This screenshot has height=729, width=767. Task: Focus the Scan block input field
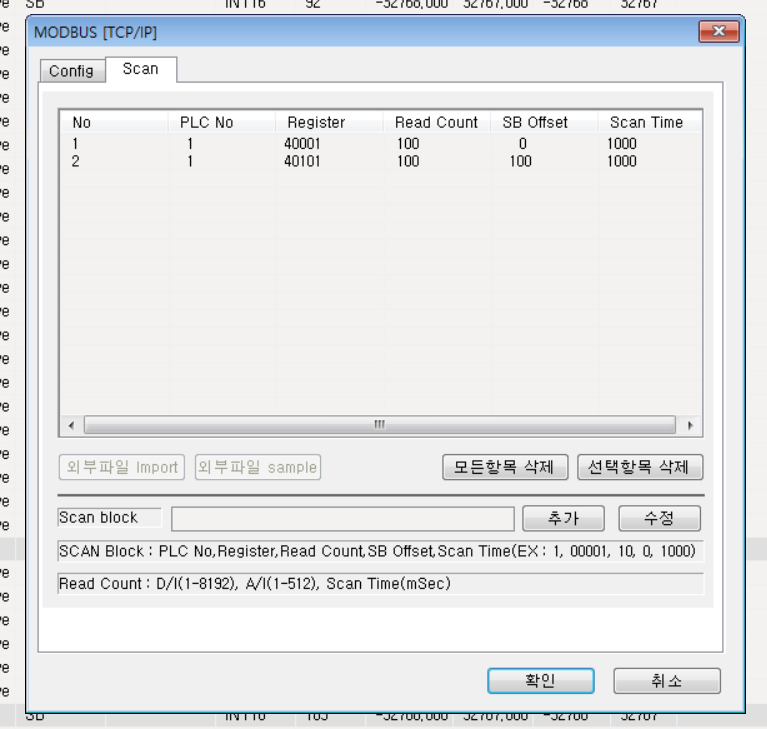point(343,519)
